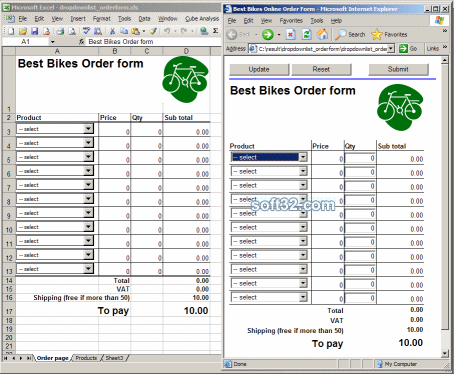This screenshot has width=454, height=374.
Task: Click the last Qty input field in web form
Action: click(360, 298)
